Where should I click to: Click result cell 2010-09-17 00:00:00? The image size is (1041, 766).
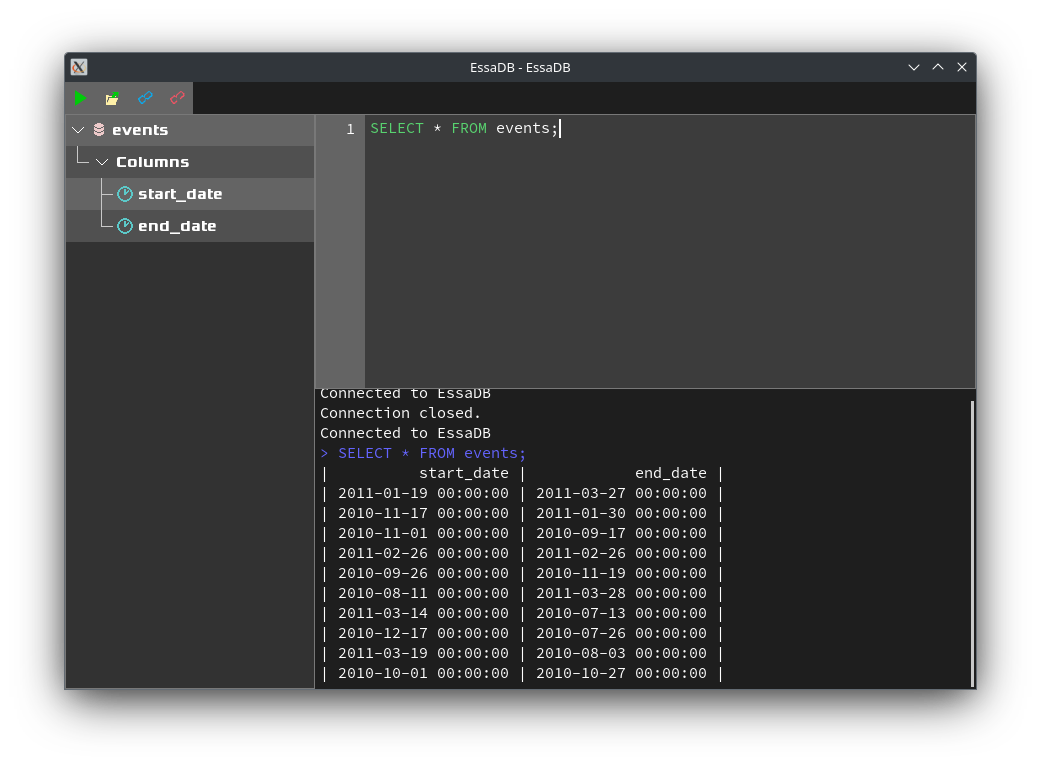tap(621, 533)
